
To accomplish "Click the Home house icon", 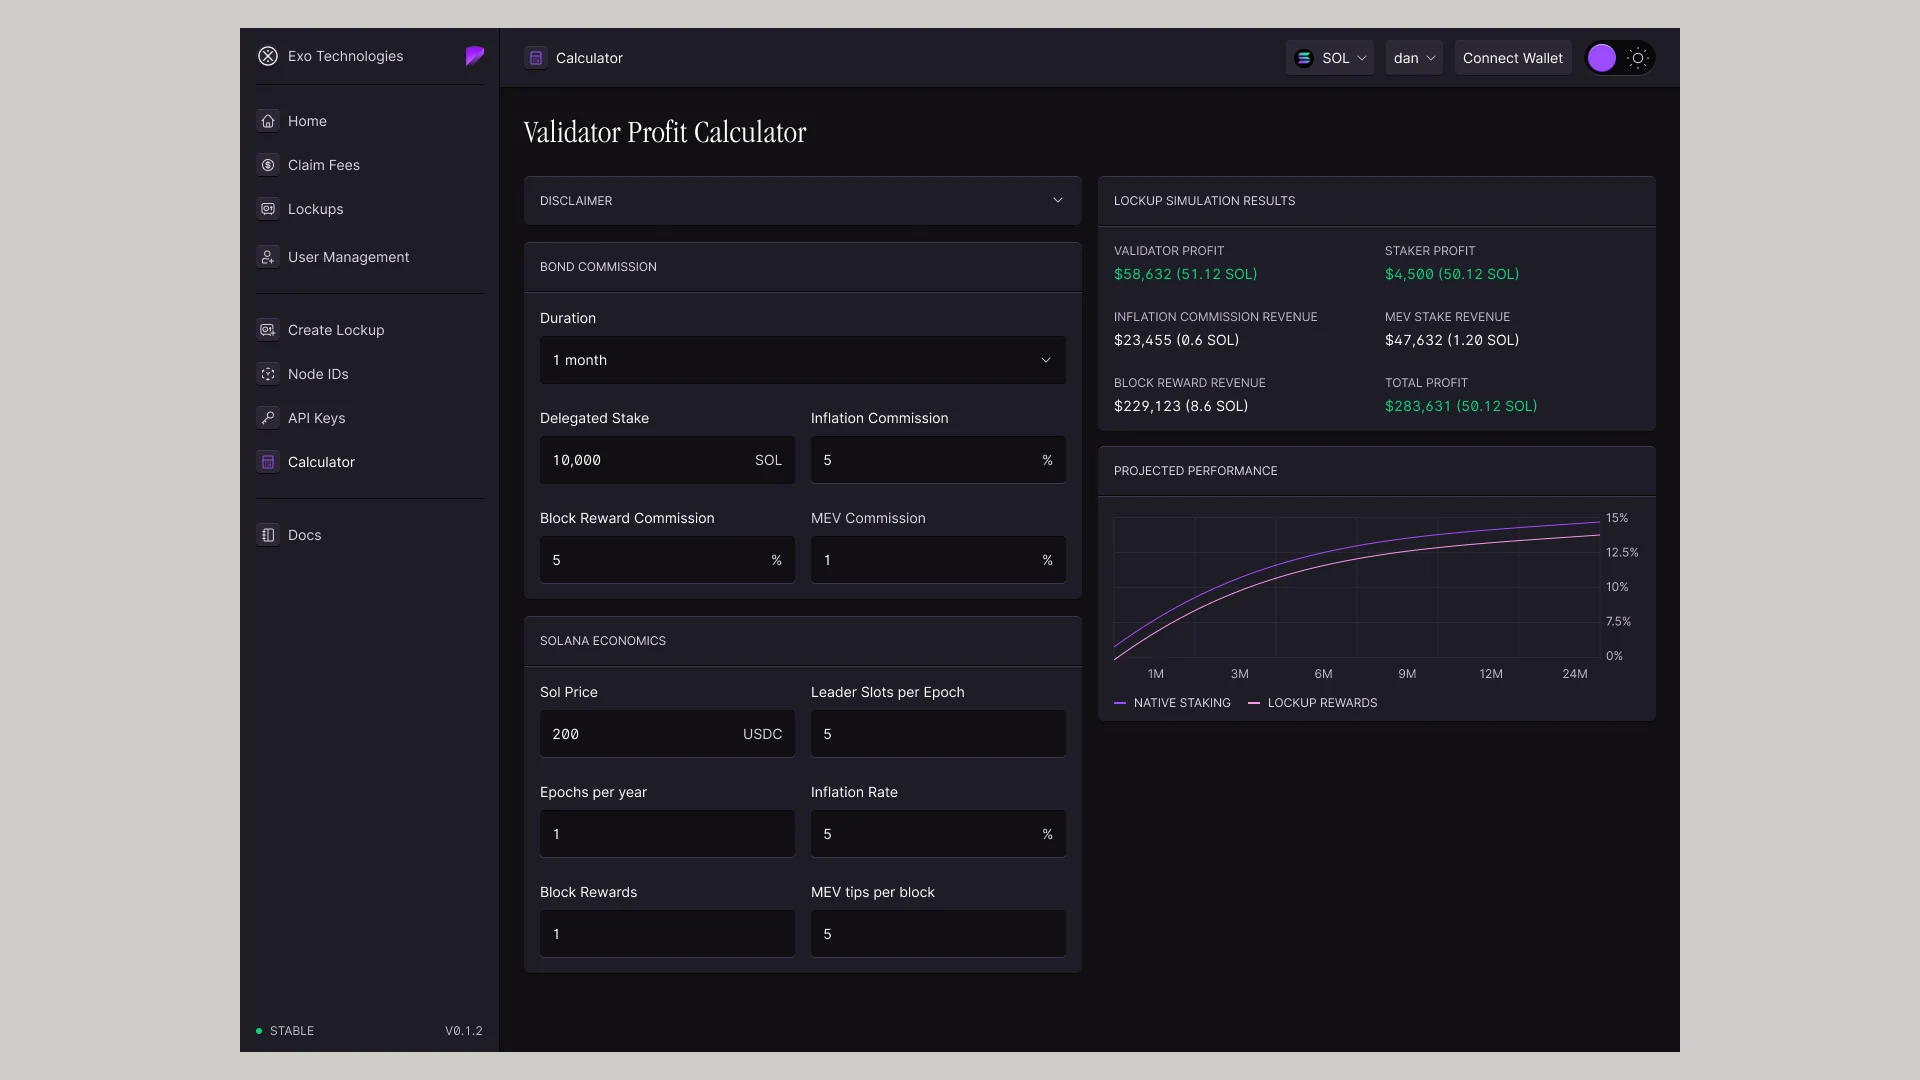I will click(268, 121).
